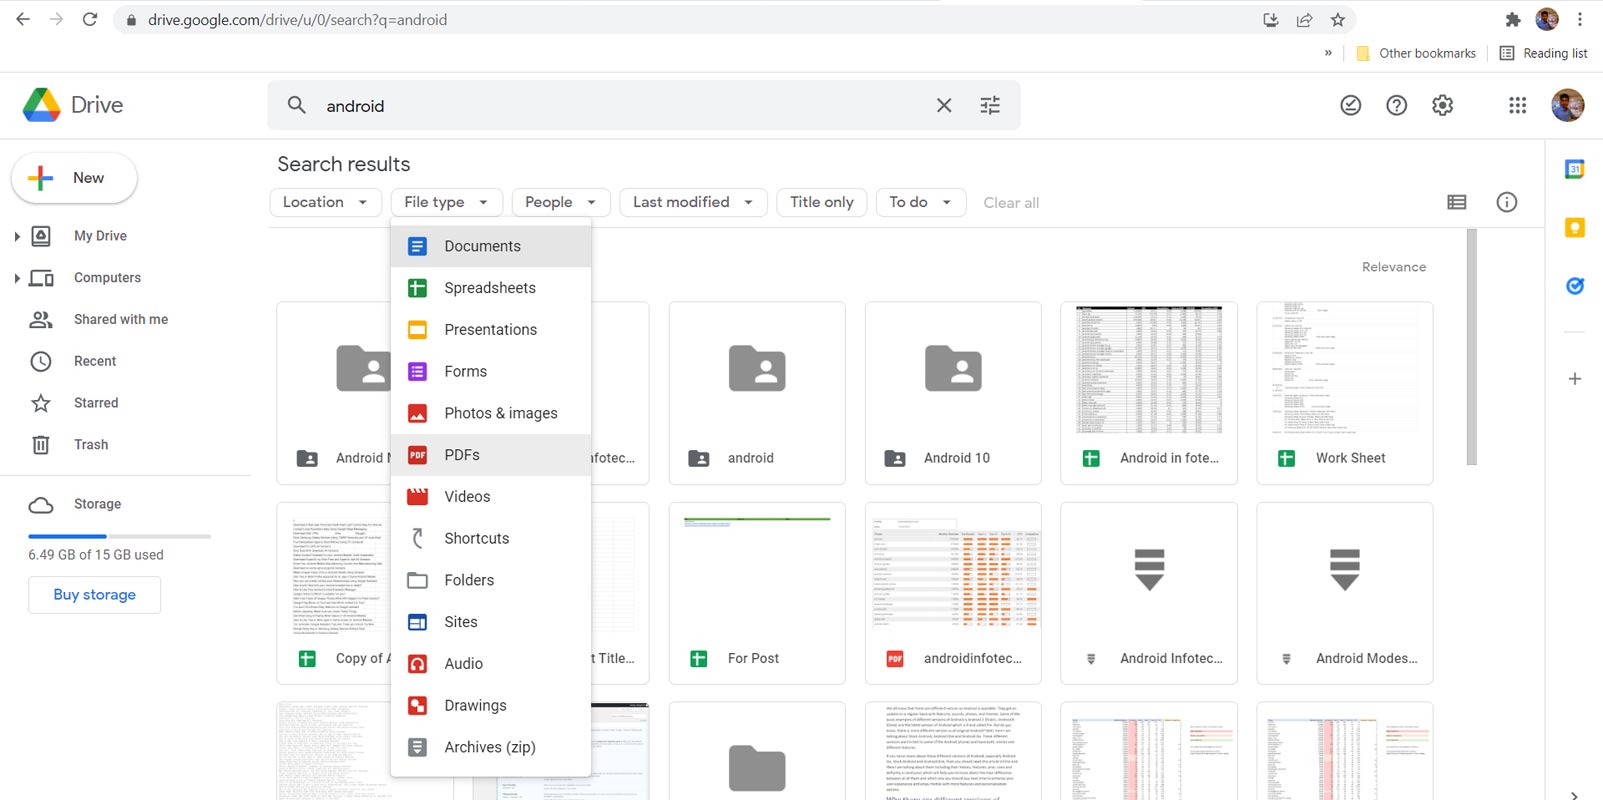This screenshot has height=800, width=1603.
Task: Select Spreadsheets file type
Action: [491, 288]
